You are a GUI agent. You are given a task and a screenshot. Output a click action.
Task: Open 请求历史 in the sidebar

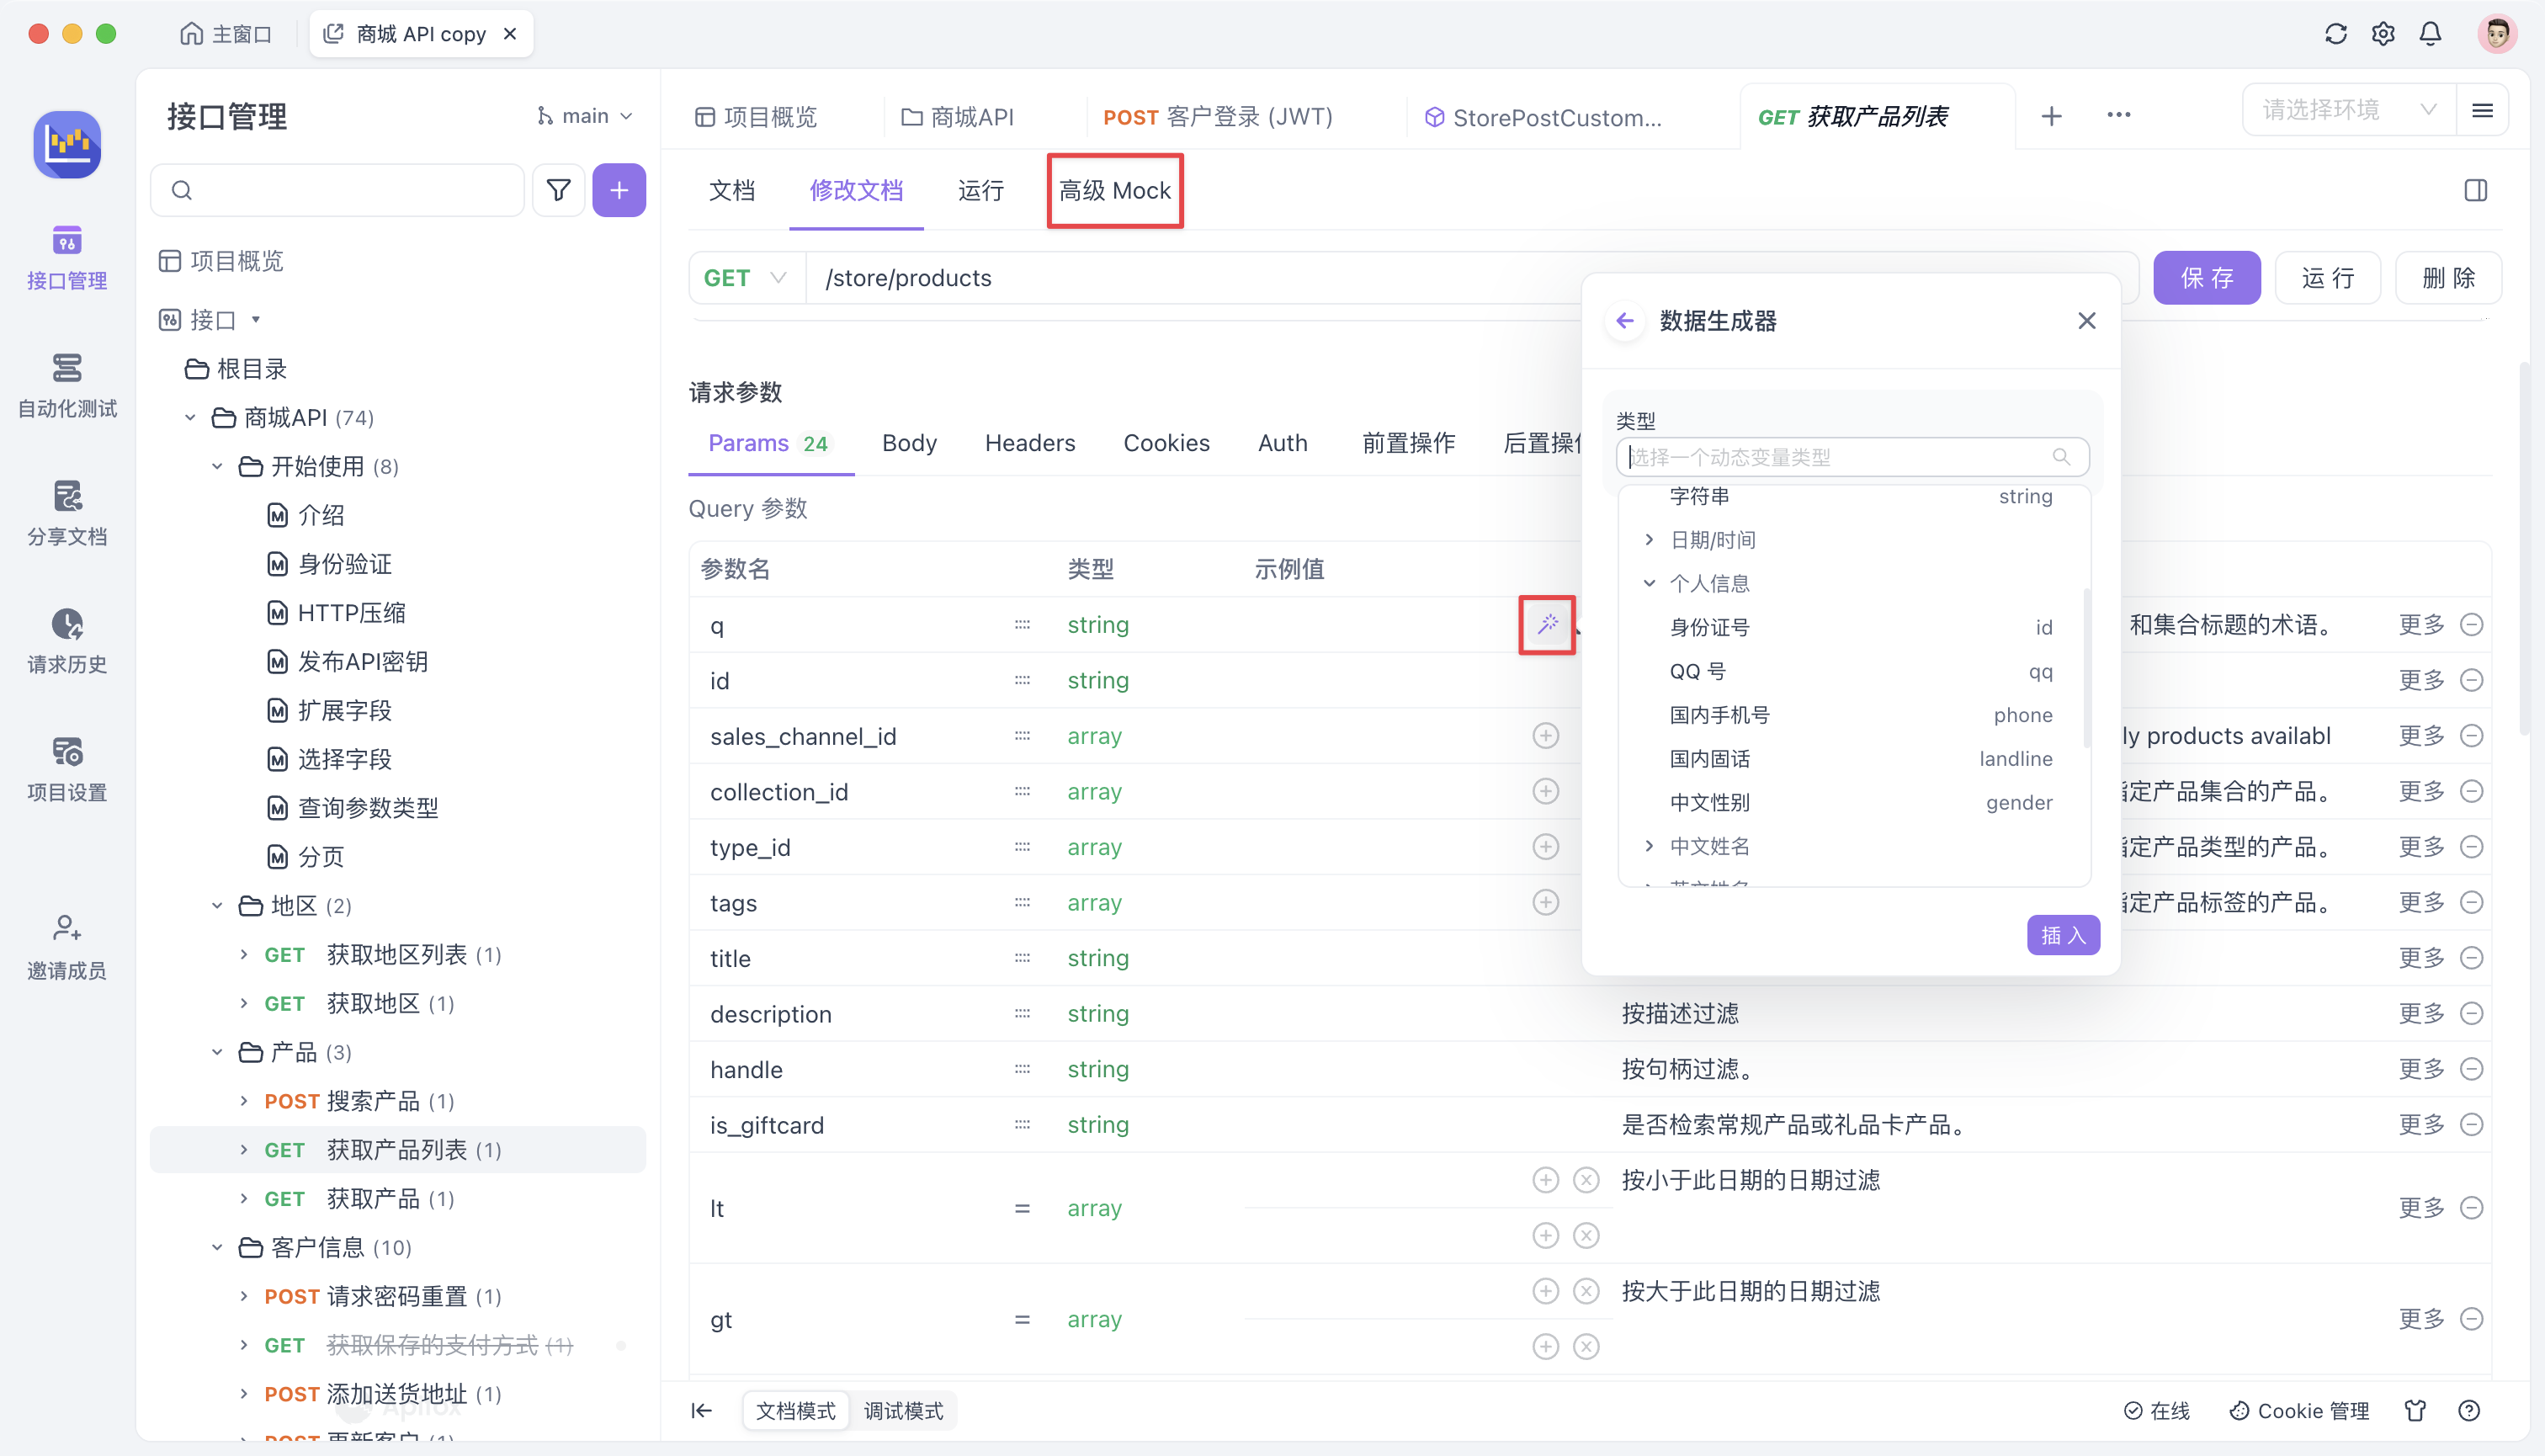(x=67, y=642)
